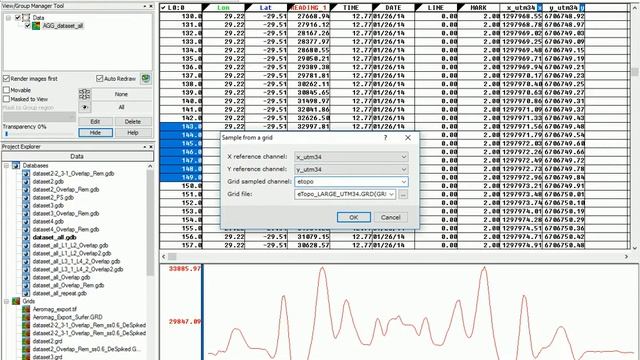Click the Aeromag_export.tif grid icon
Viewport: 640px width, 360px height.
tap(26, 309)
